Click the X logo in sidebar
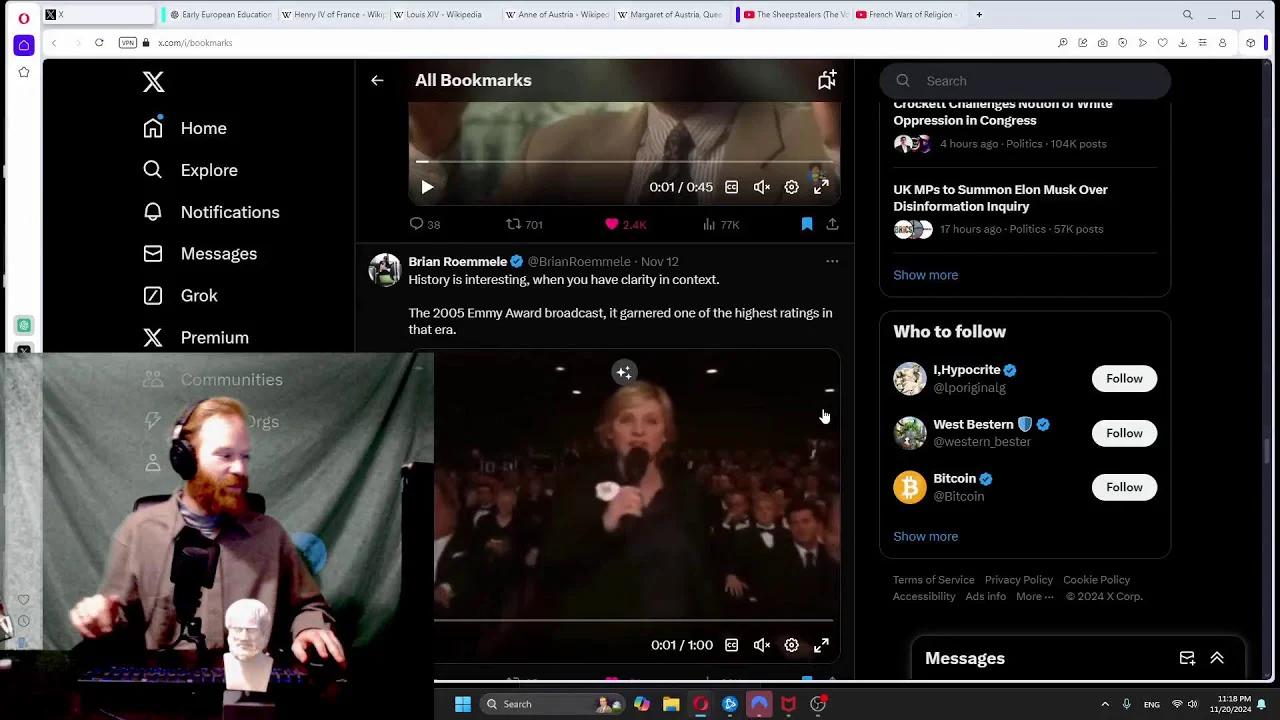1280x720 pixels. 153,82
